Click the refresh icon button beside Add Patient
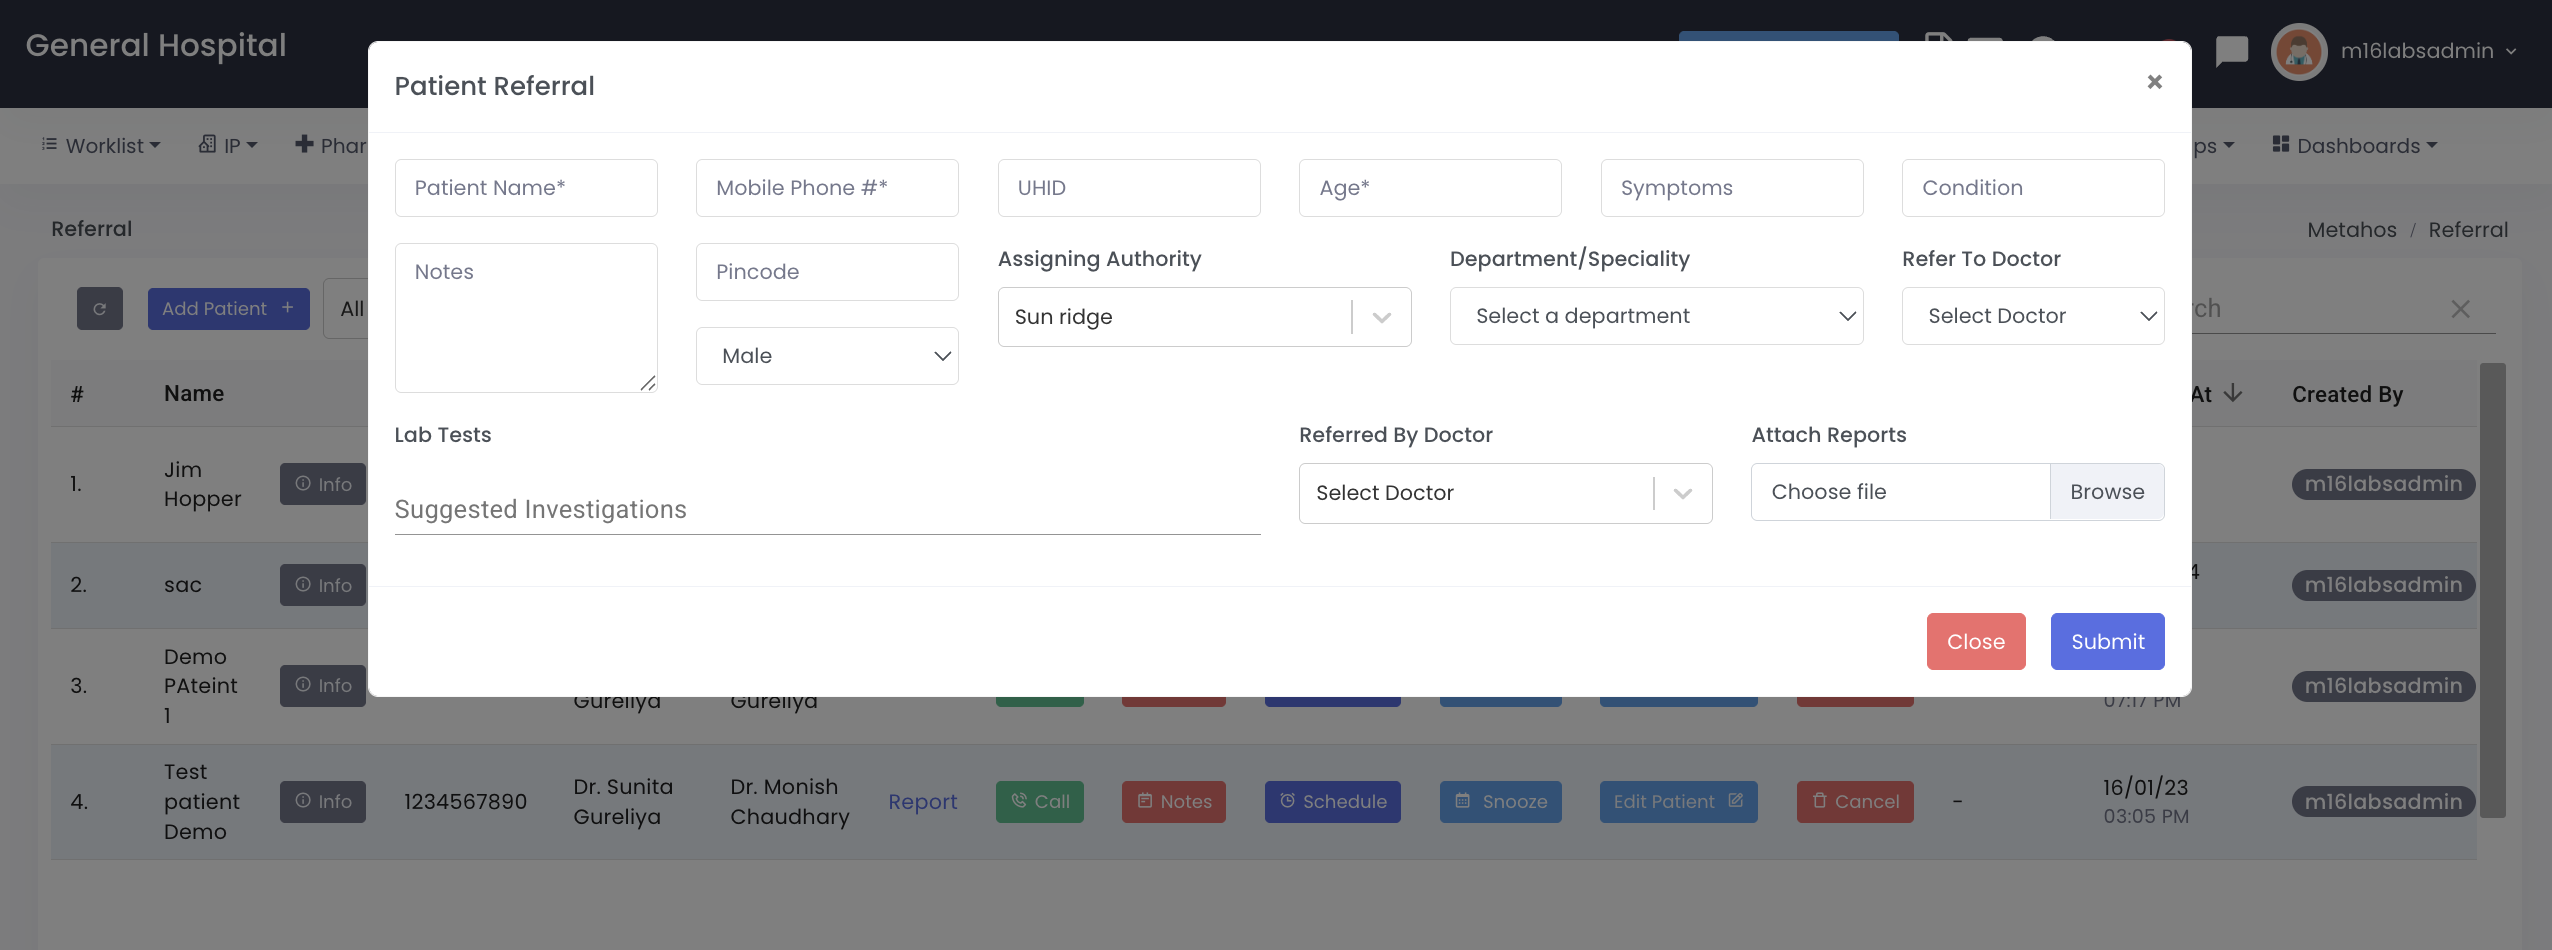This screenshot has height=950, width=2552. [100, 309]
